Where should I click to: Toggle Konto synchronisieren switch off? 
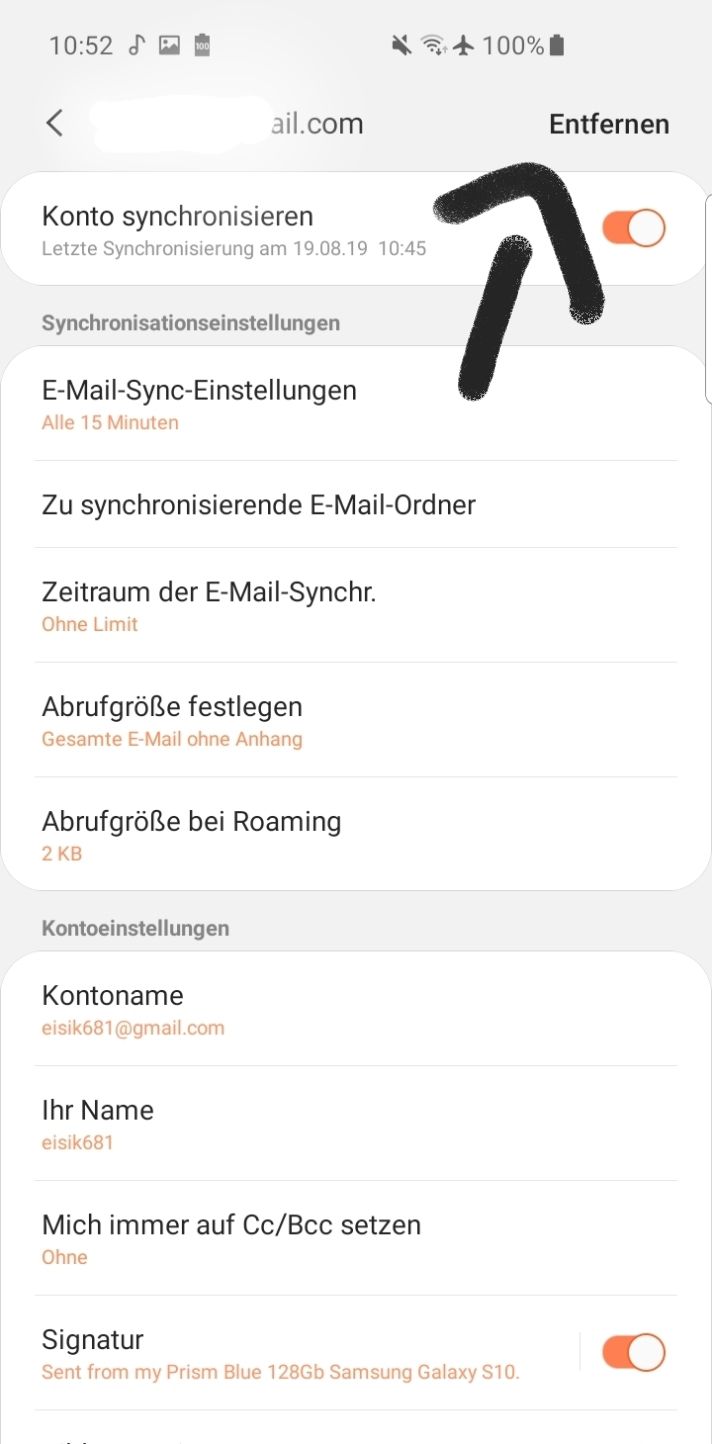pyautogui.click(x=634, y=228)
